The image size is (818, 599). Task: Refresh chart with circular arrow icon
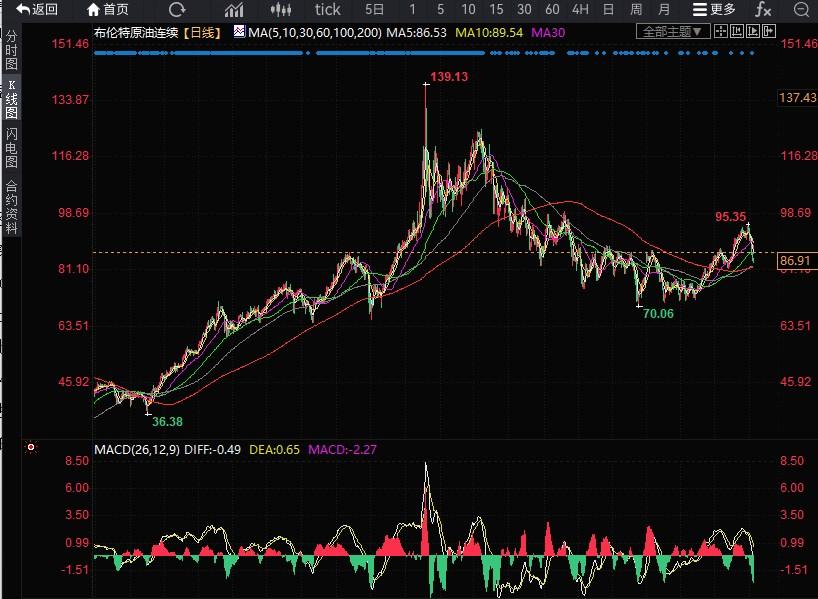177,9
